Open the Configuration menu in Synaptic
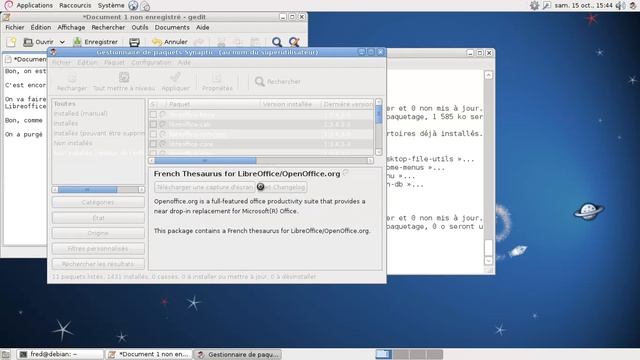This screenshot has height=360, width=640. pos(151,62)
